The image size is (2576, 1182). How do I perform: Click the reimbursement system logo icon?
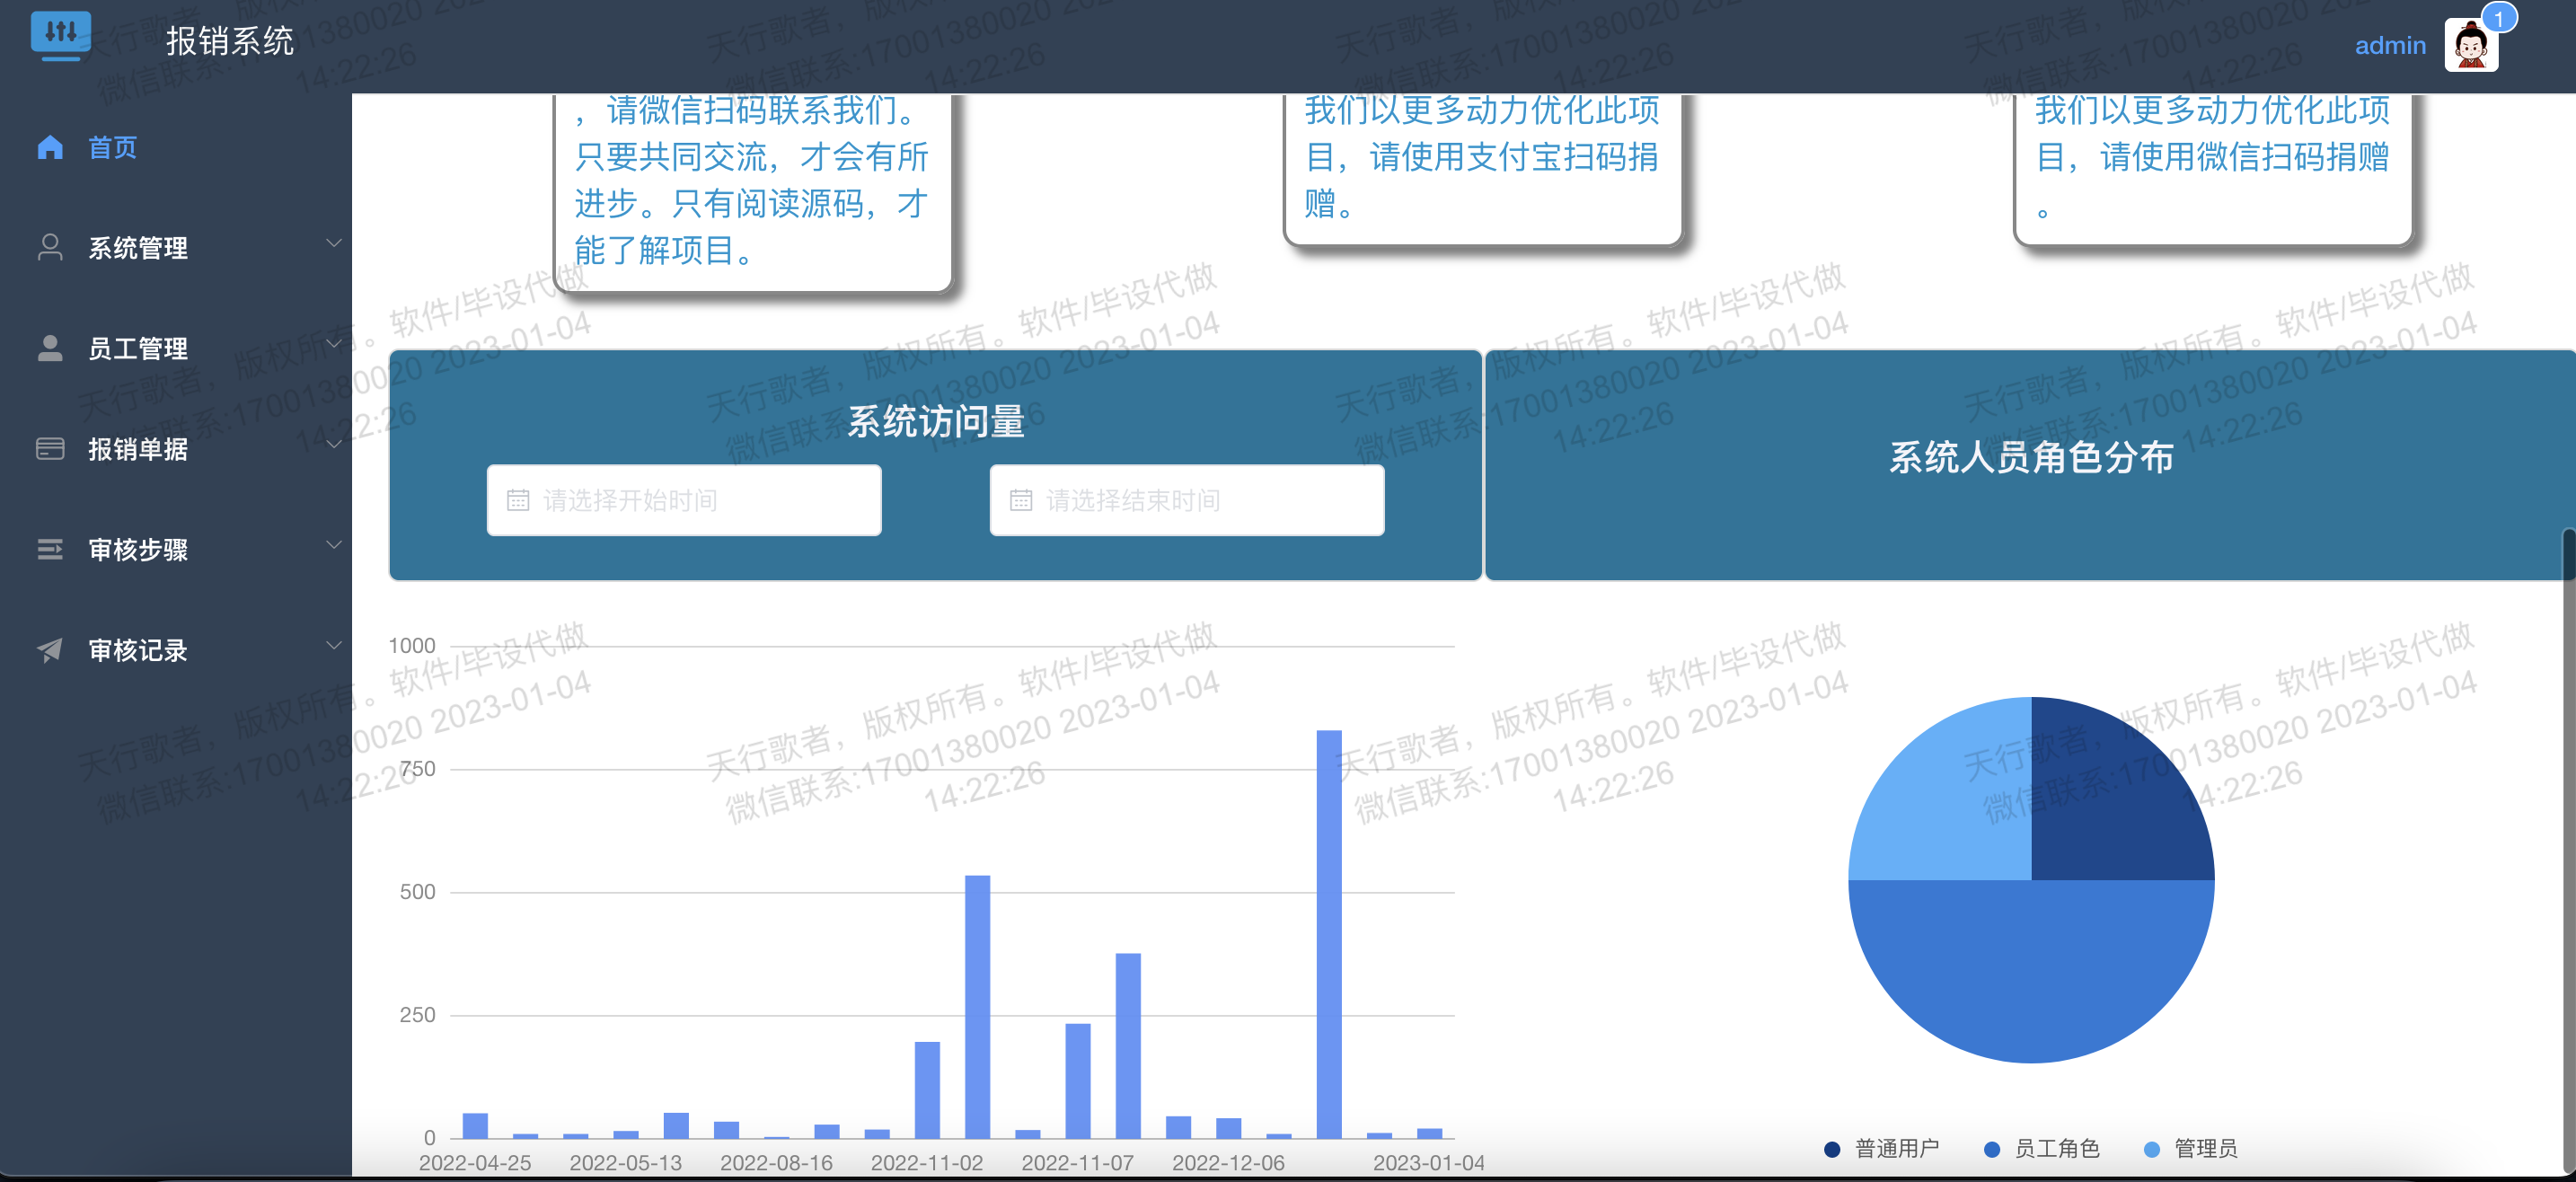(x=60, y=36)
